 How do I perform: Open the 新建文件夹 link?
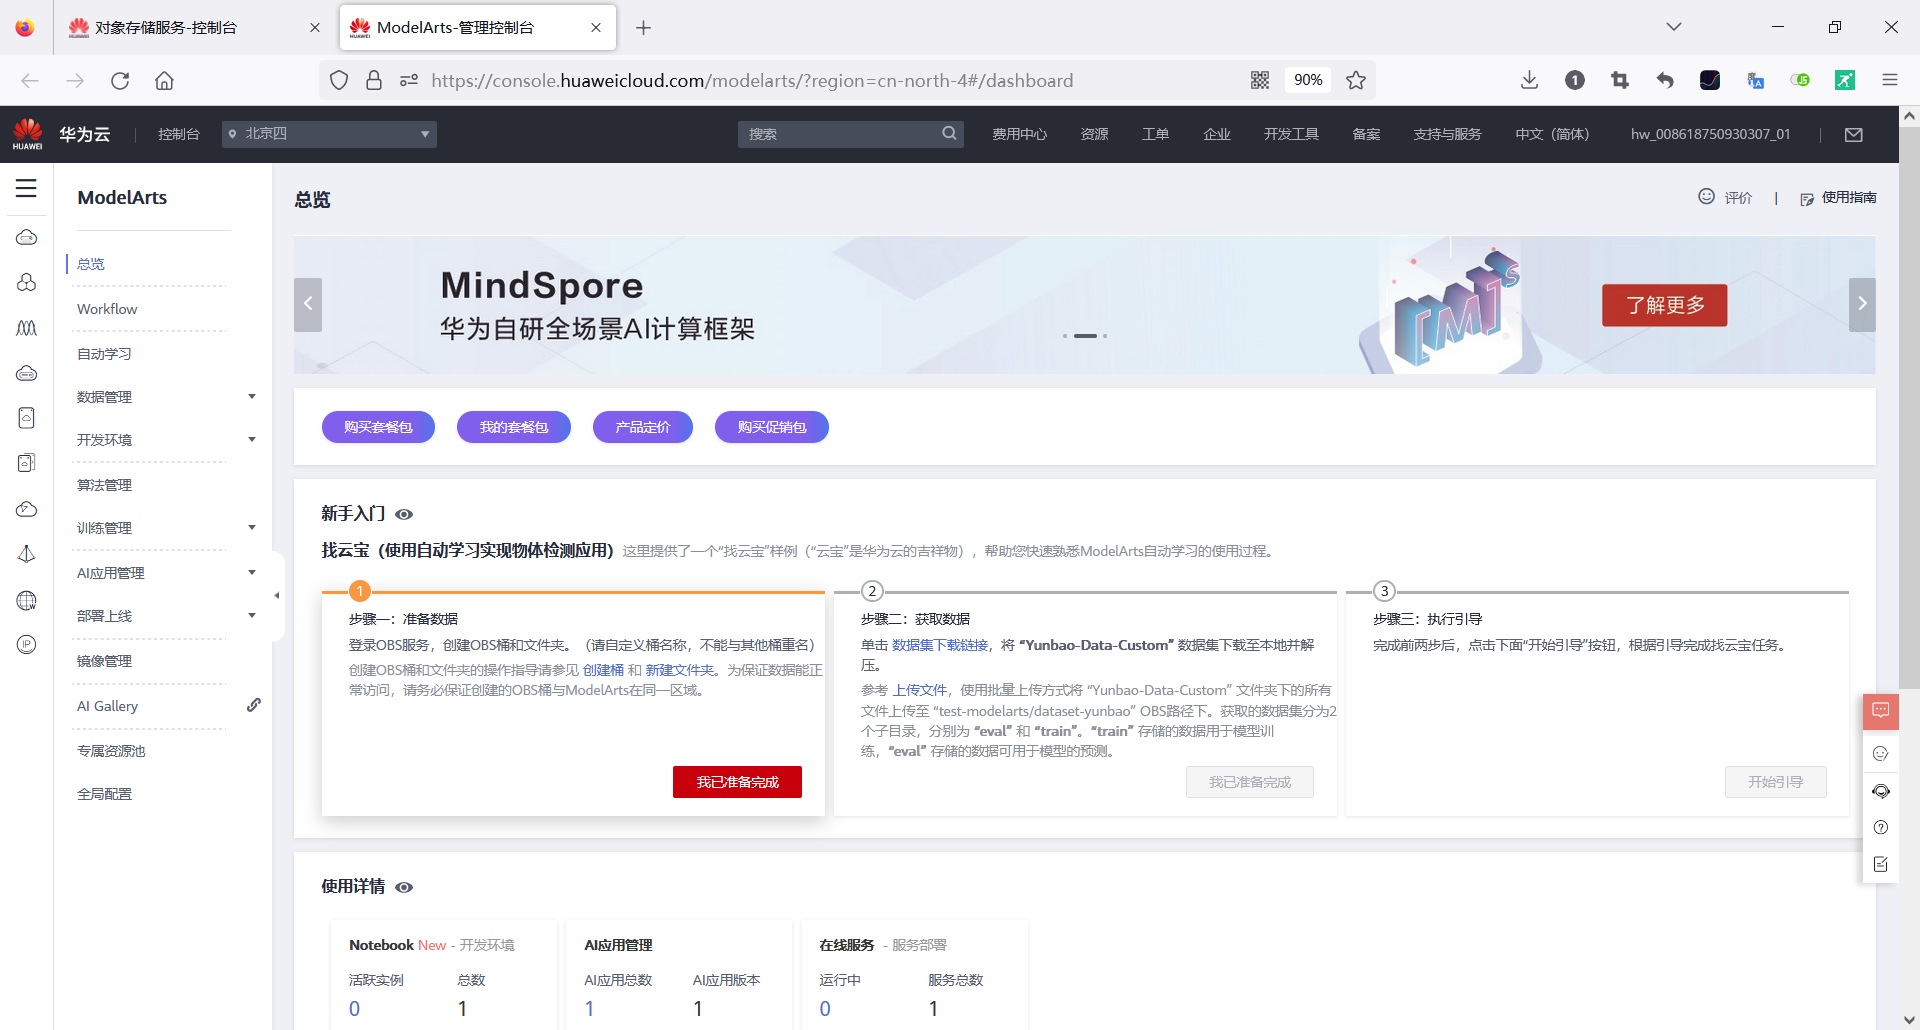(x=680, y=670)
